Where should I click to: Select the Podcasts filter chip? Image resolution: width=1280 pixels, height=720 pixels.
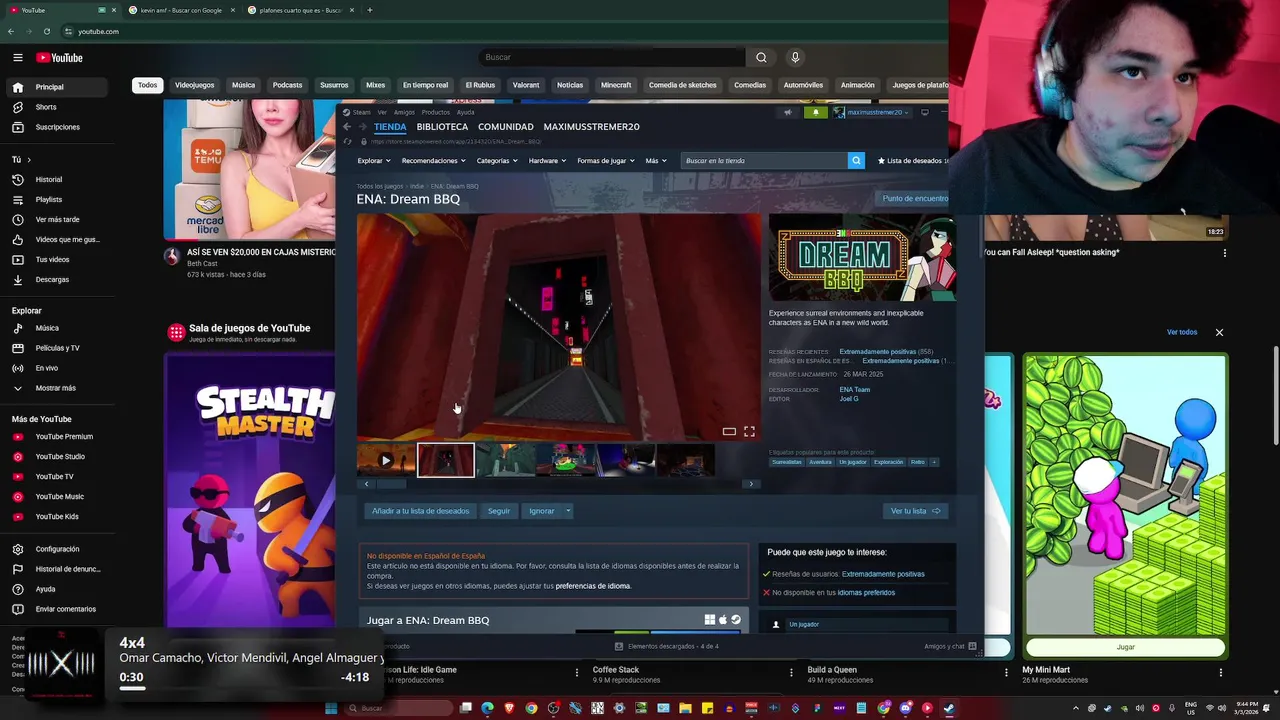point(288,85)
